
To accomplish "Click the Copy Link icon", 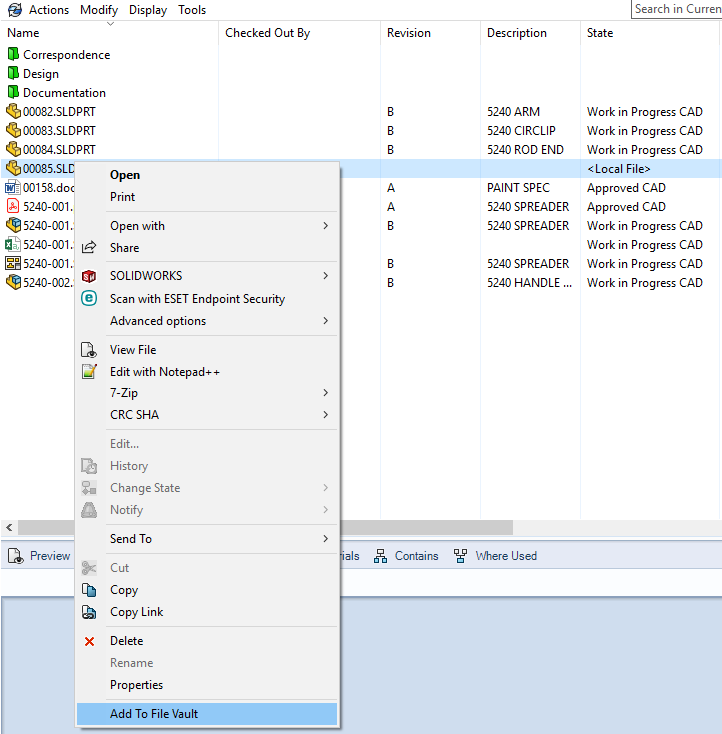I will point(89,612).
